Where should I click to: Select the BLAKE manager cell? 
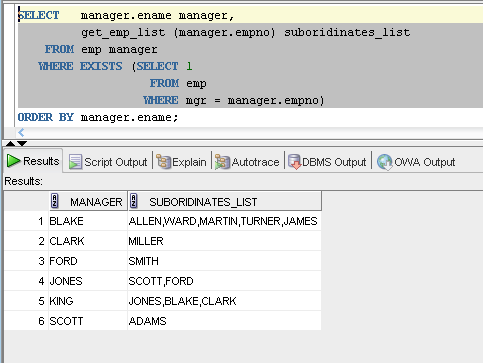coord(88,221)
